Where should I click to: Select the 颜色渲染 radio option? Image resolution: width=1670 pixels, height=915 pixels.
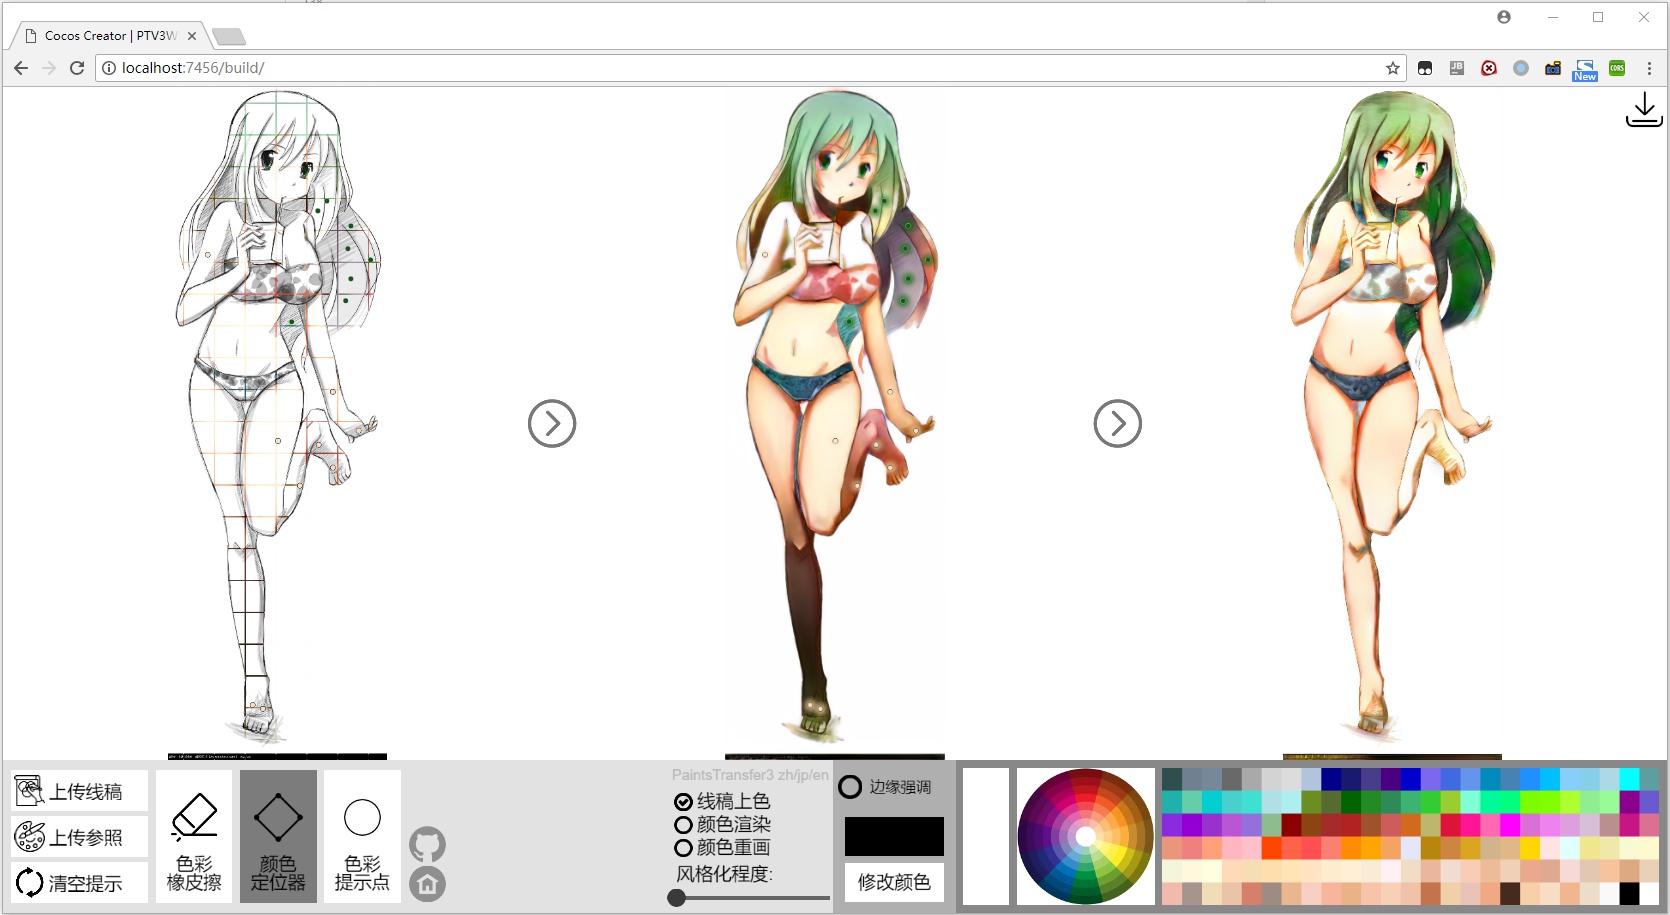click(x=722, y=825)
